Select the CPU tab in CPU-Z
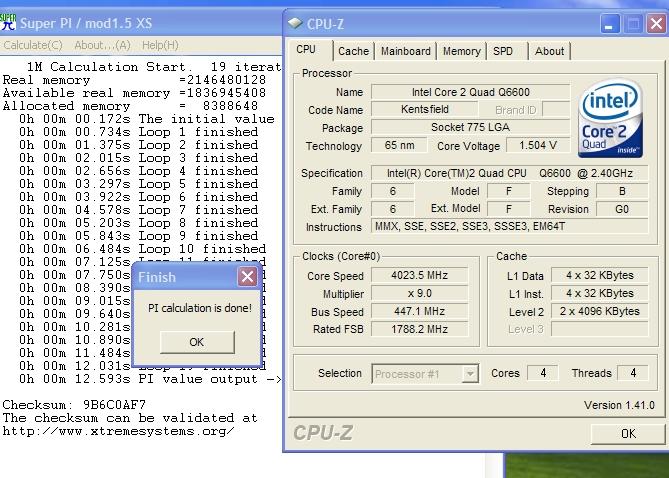 311,50
